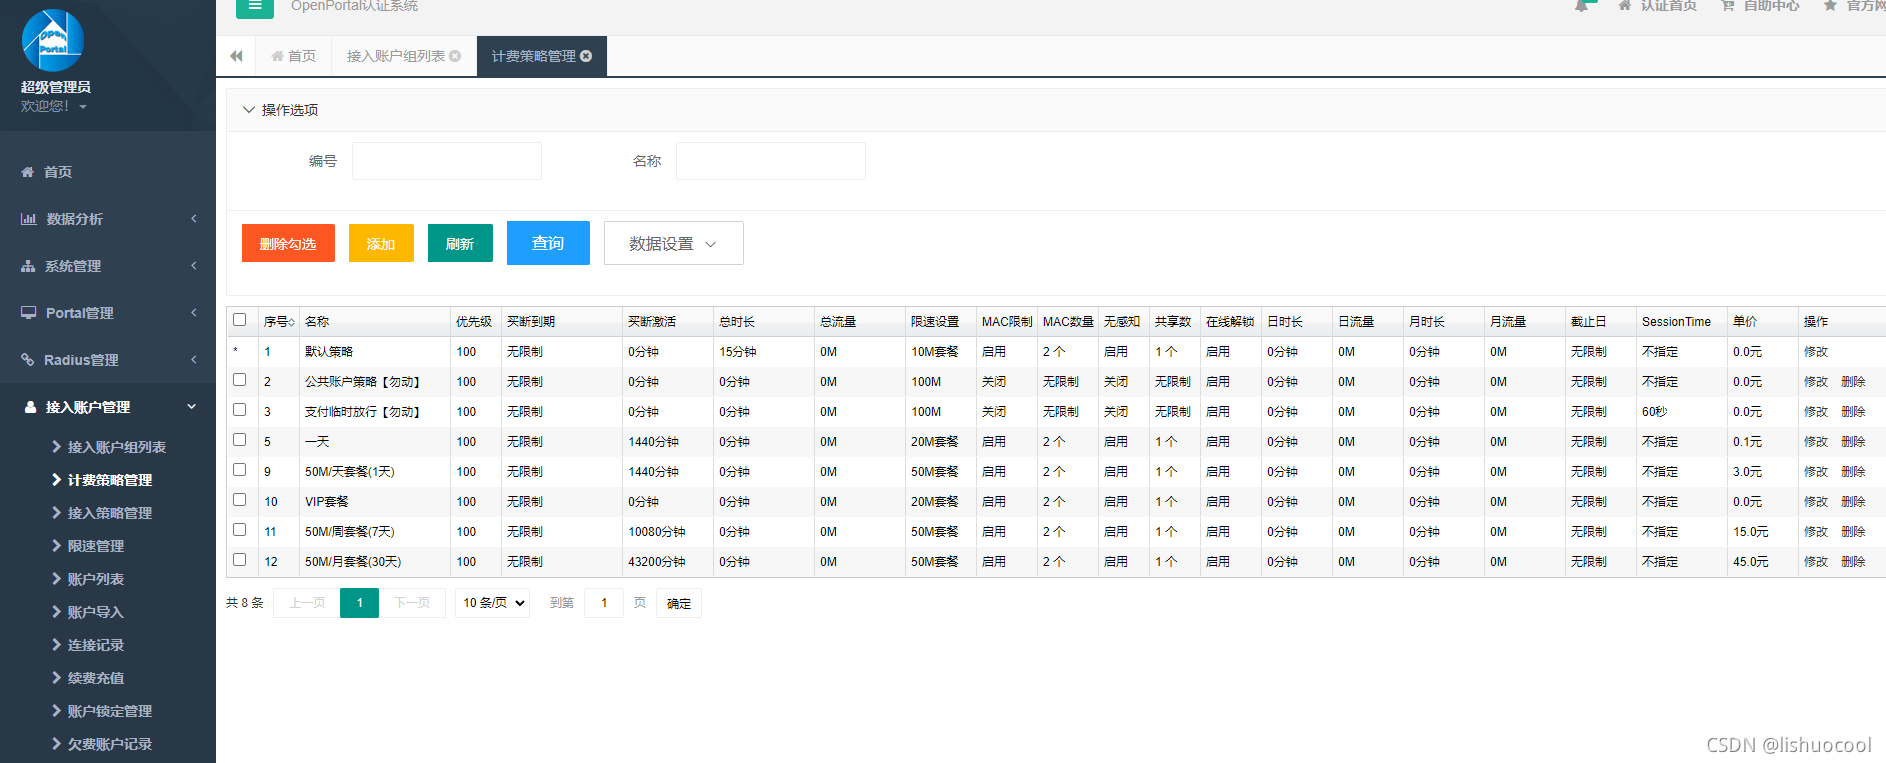Click the 认证首页 link in top bar
Image resolution: width=1886 pixels, height=763 pixels.
click(1668, 5)
